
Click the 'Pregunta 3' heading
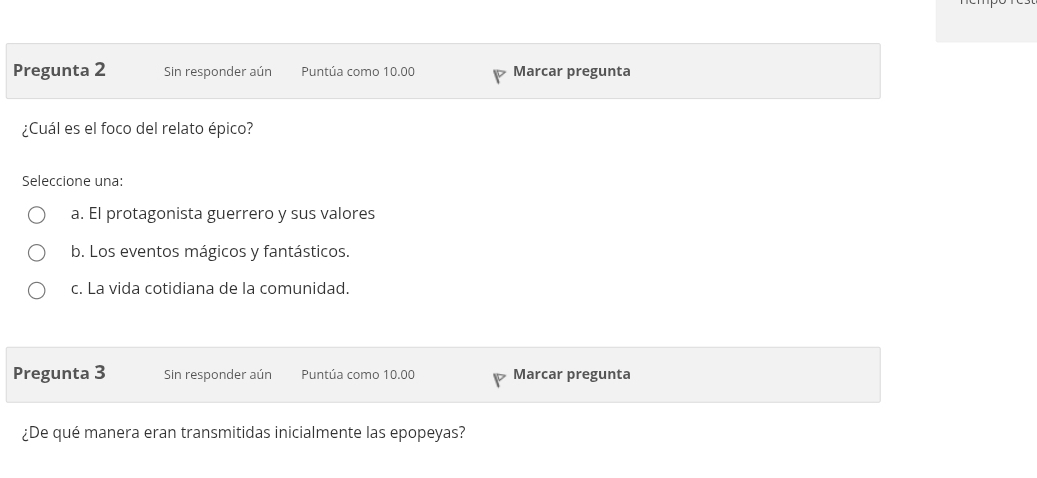pos(59,373)
